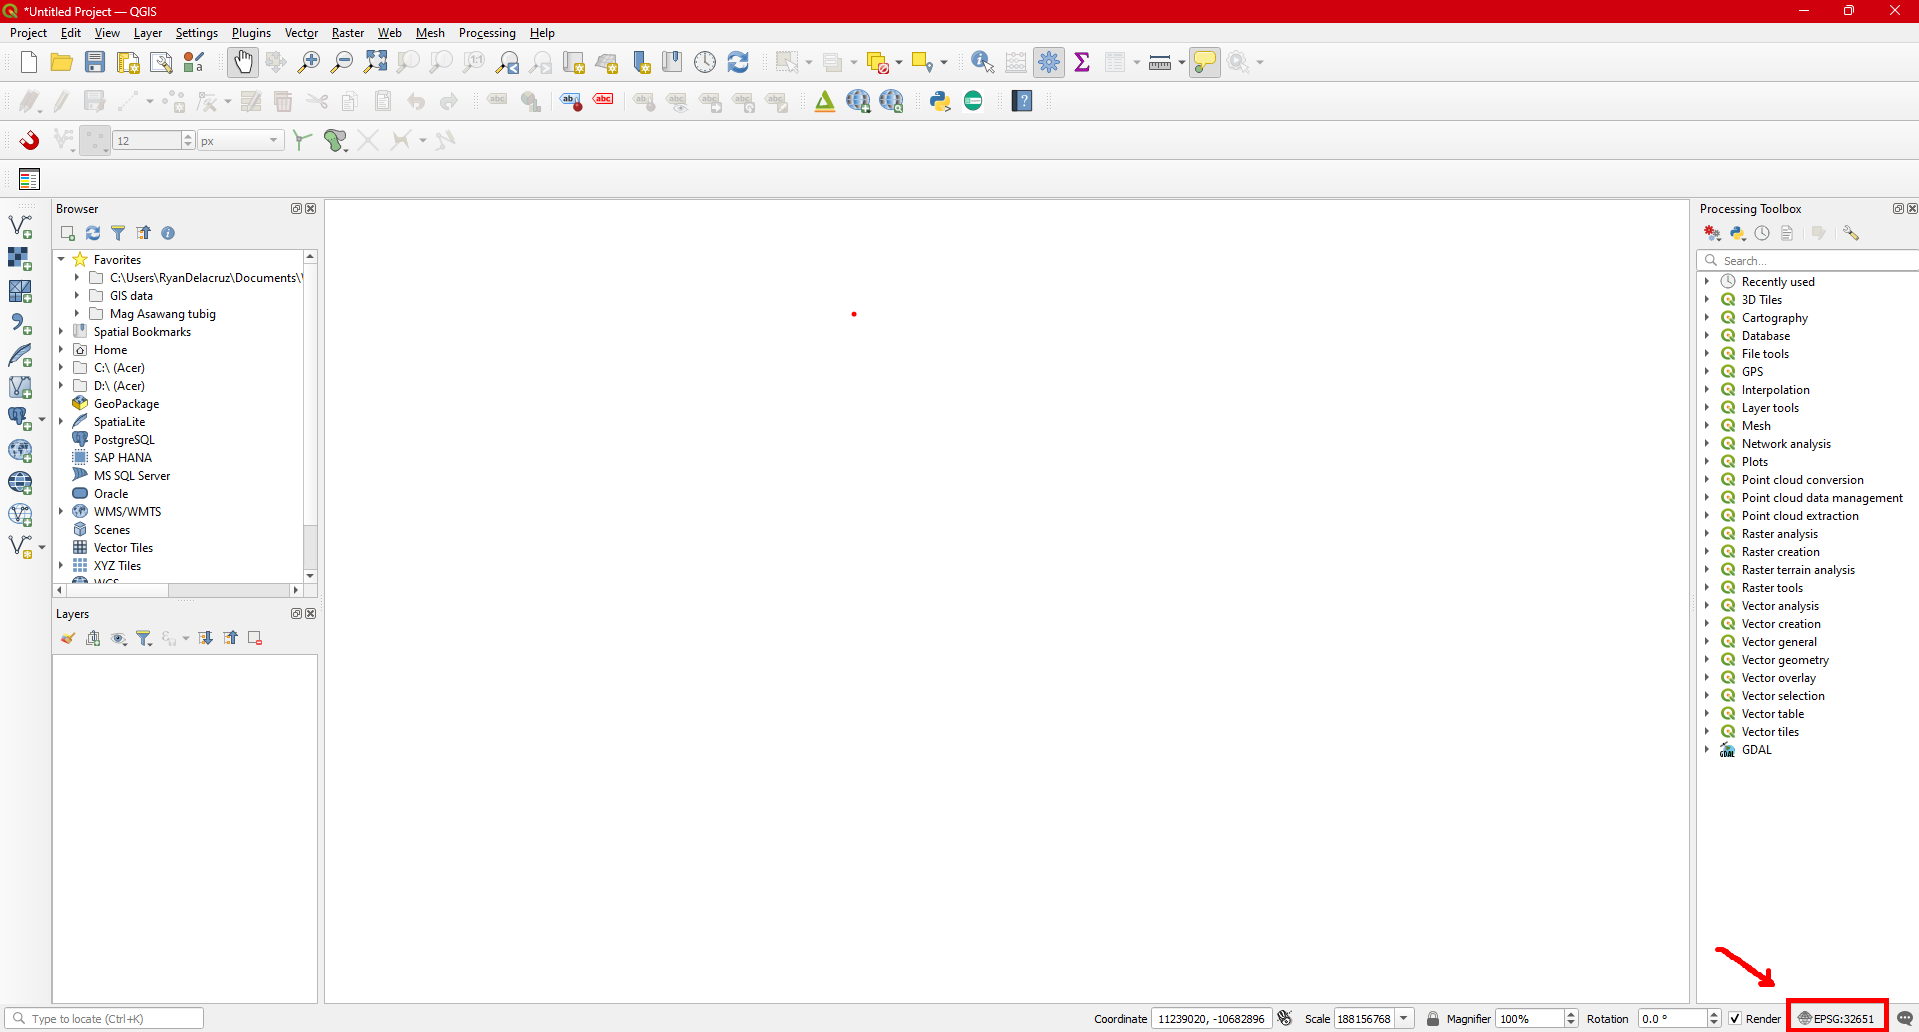Click the Identify Features tool
Viewport: 1919px width, 1032px height.
pos(982,62)
